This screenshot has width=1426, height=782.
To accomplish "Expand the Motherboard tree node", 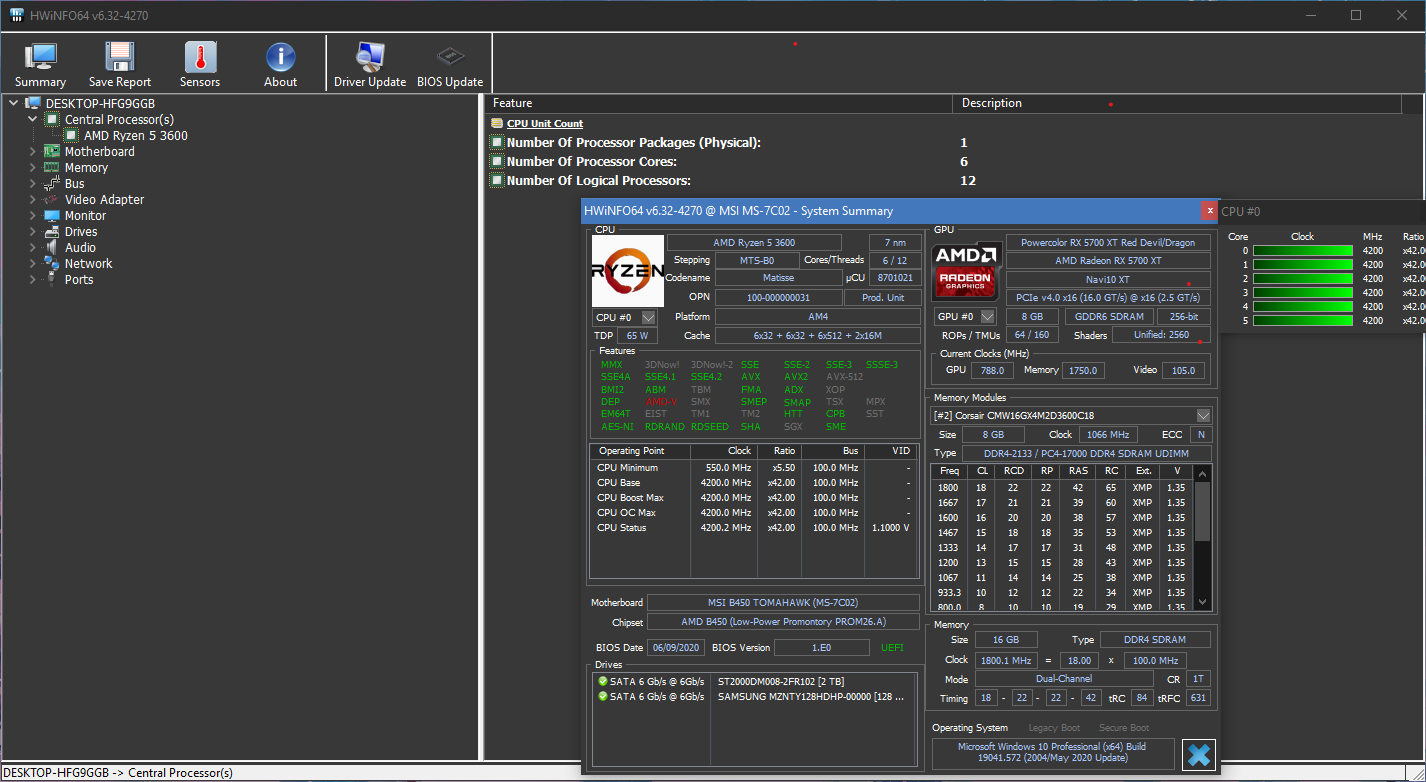I will point(32,151).
